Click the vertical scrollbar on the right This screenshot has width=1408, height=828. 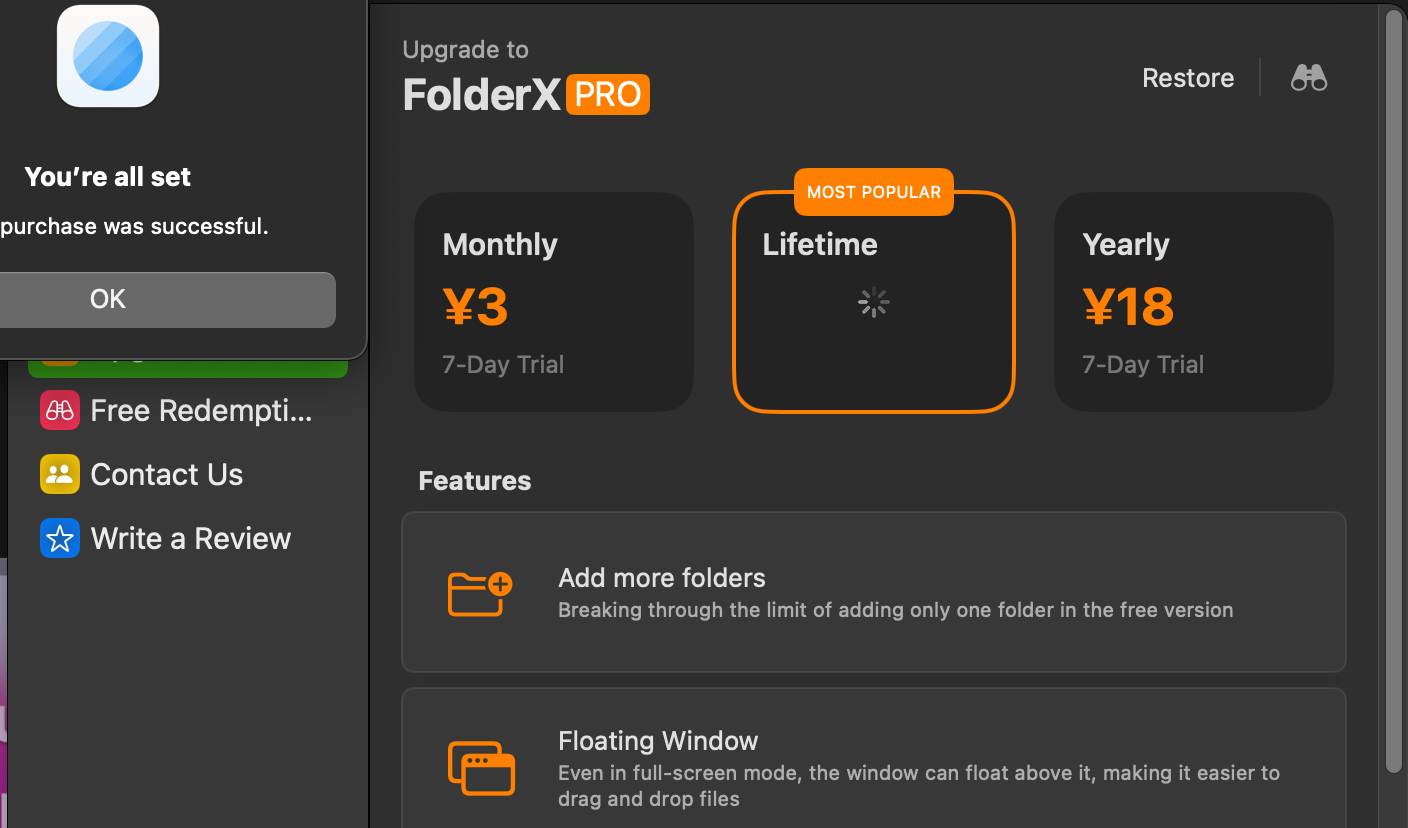(x=1395, y=390)
